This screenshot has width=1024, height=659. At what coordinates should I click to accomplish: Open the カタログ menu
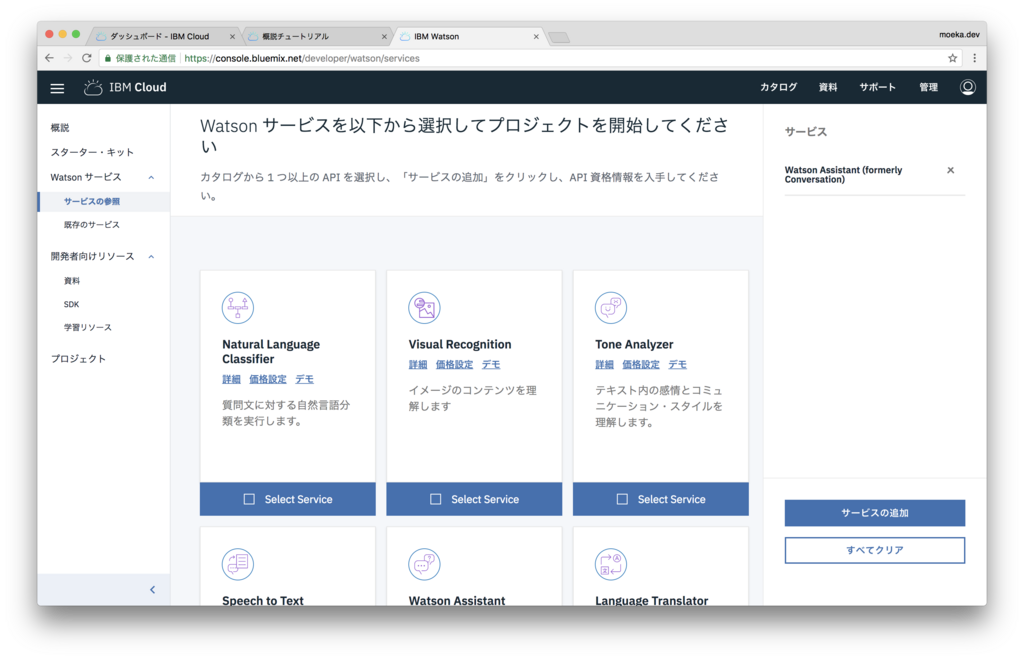point(778,87)
